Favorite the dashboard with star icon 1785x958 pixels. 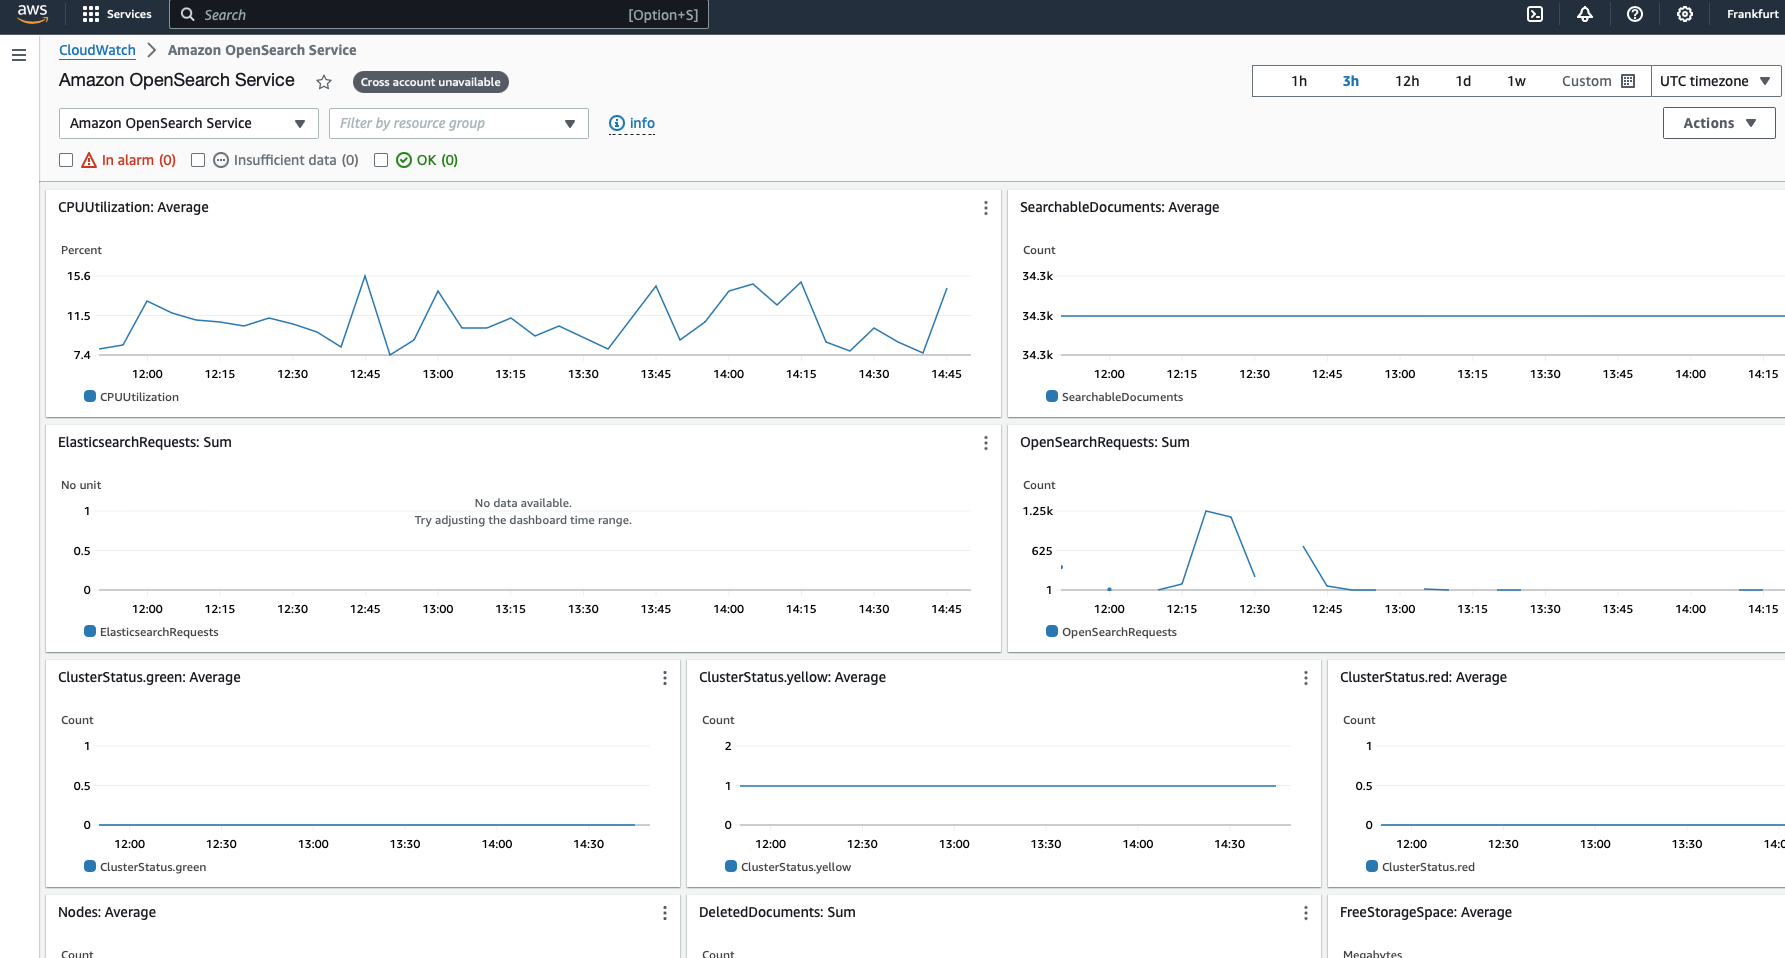click(x=324, y=82)
